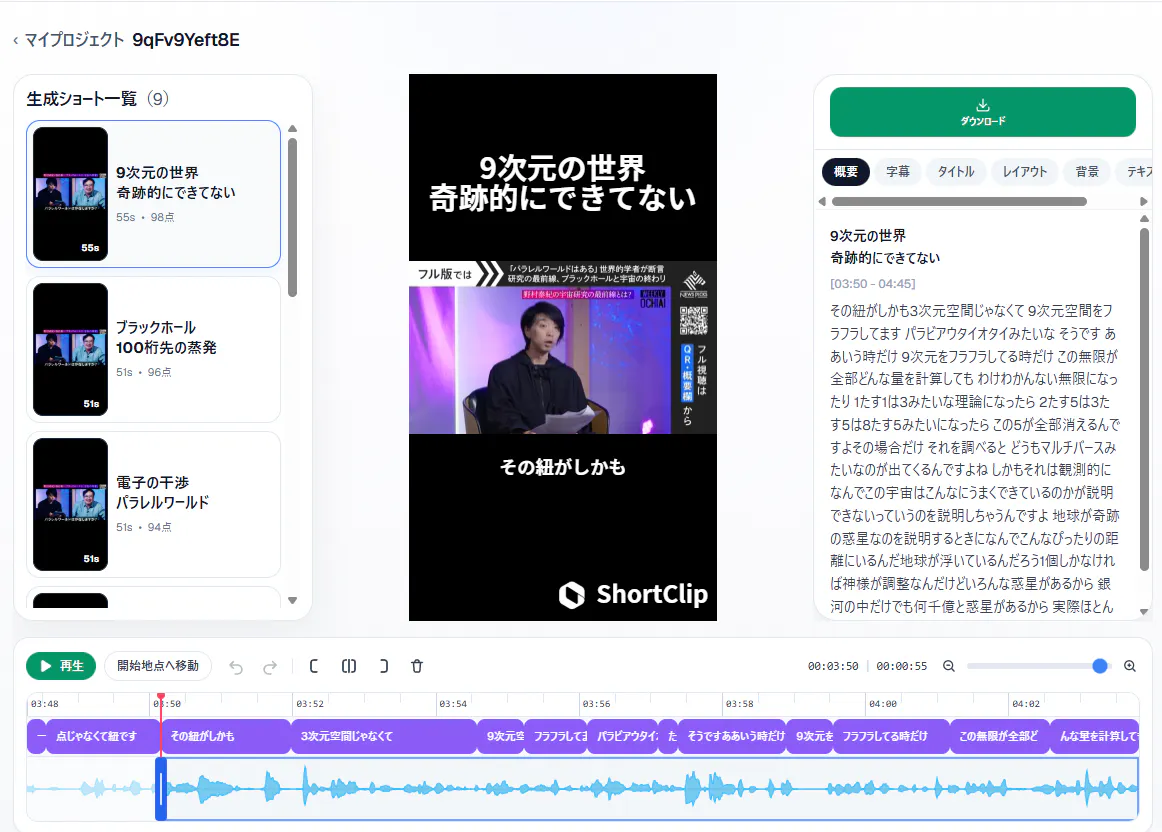Go back to マイプロジェクト via chevron
This screenshot has height=832, width=1162.
(x=16, y=41)
